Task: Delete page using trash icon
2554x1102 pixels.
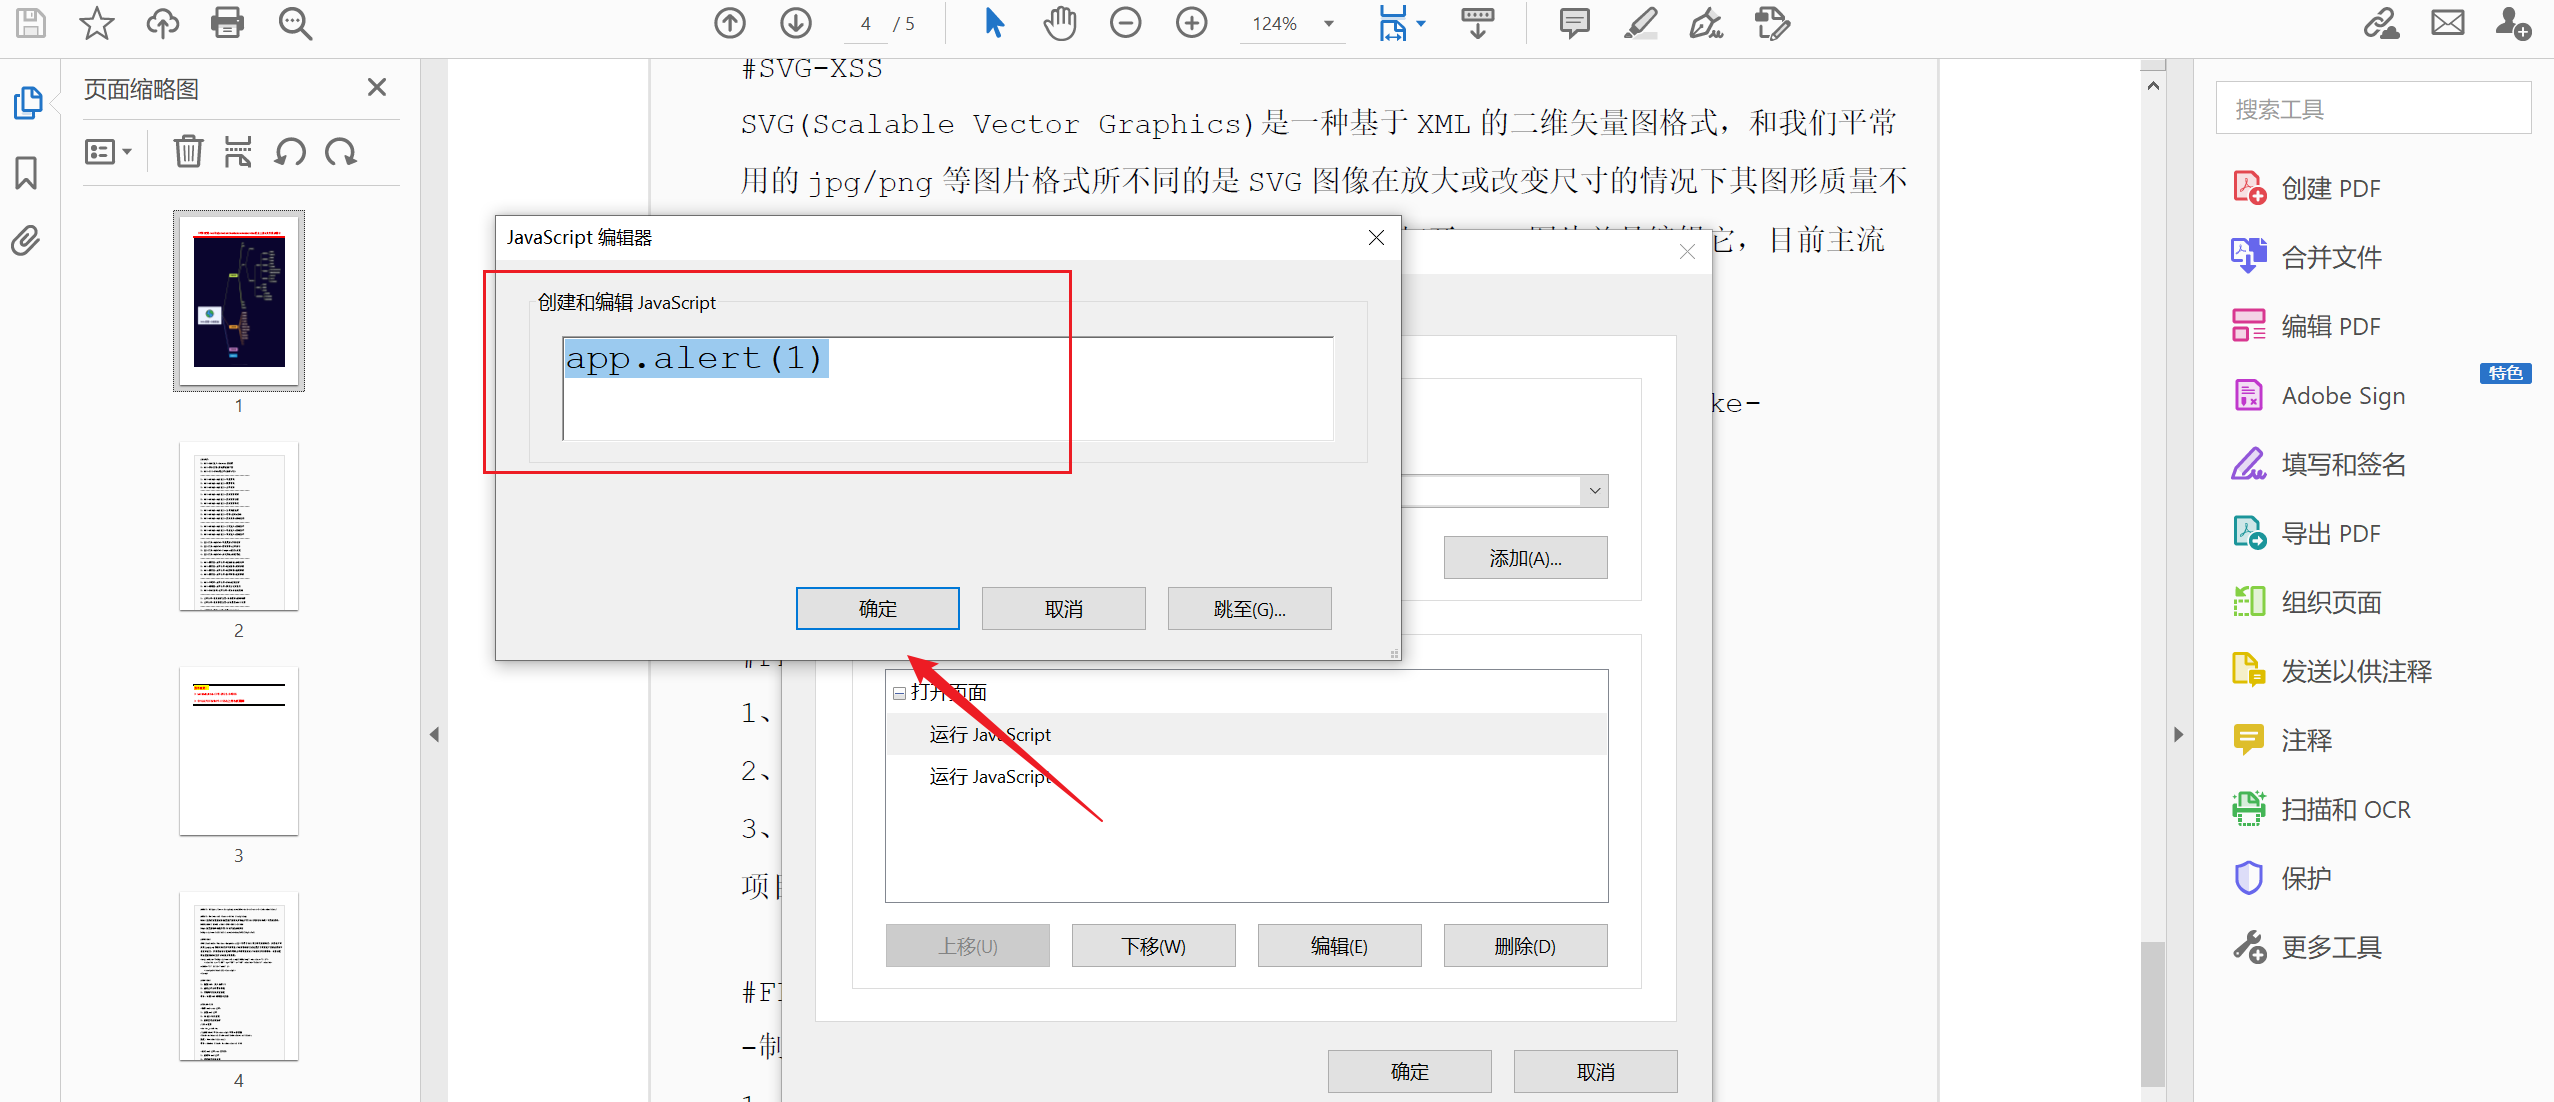Action: [x=188, y=152]
